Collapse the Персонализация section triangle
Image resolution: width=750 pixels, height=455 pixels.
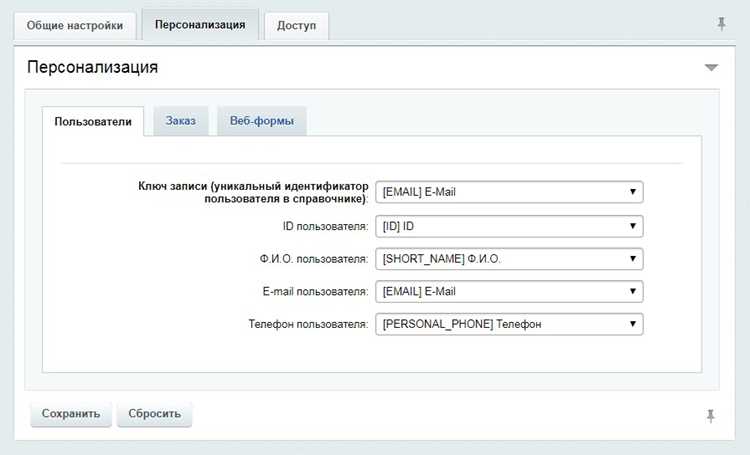click(711, 67)
